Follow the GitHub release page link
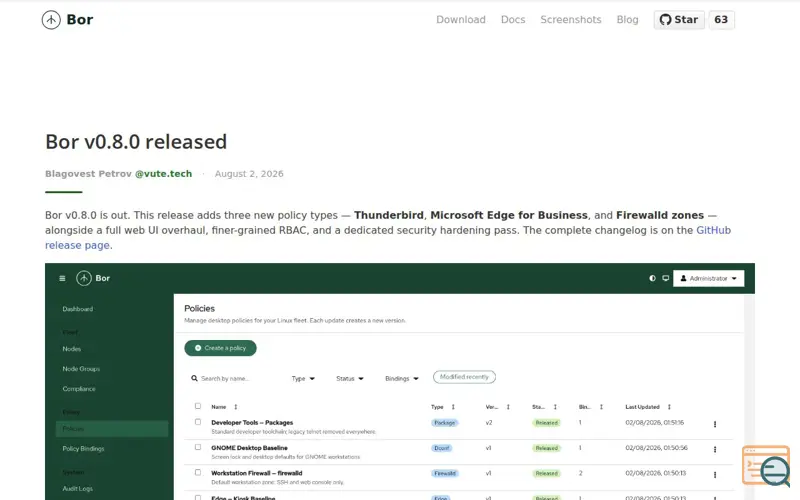800x500 pixels. [x=388, y=238]
